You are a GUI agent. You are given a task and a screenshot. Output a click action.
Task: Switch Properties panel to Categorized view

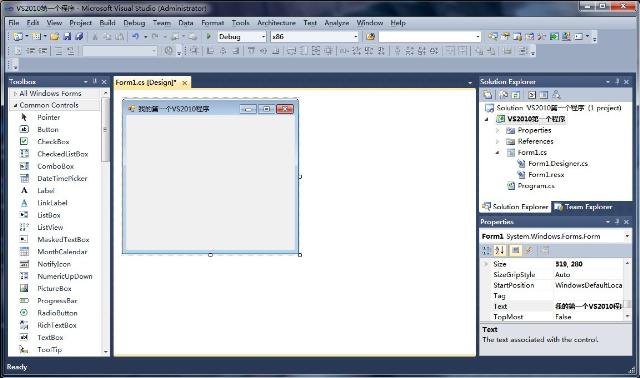(x=487, y=250)
